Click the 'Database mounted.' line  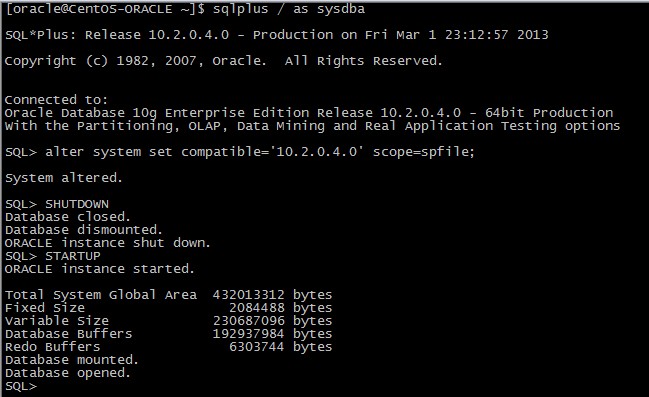[72, 360]
